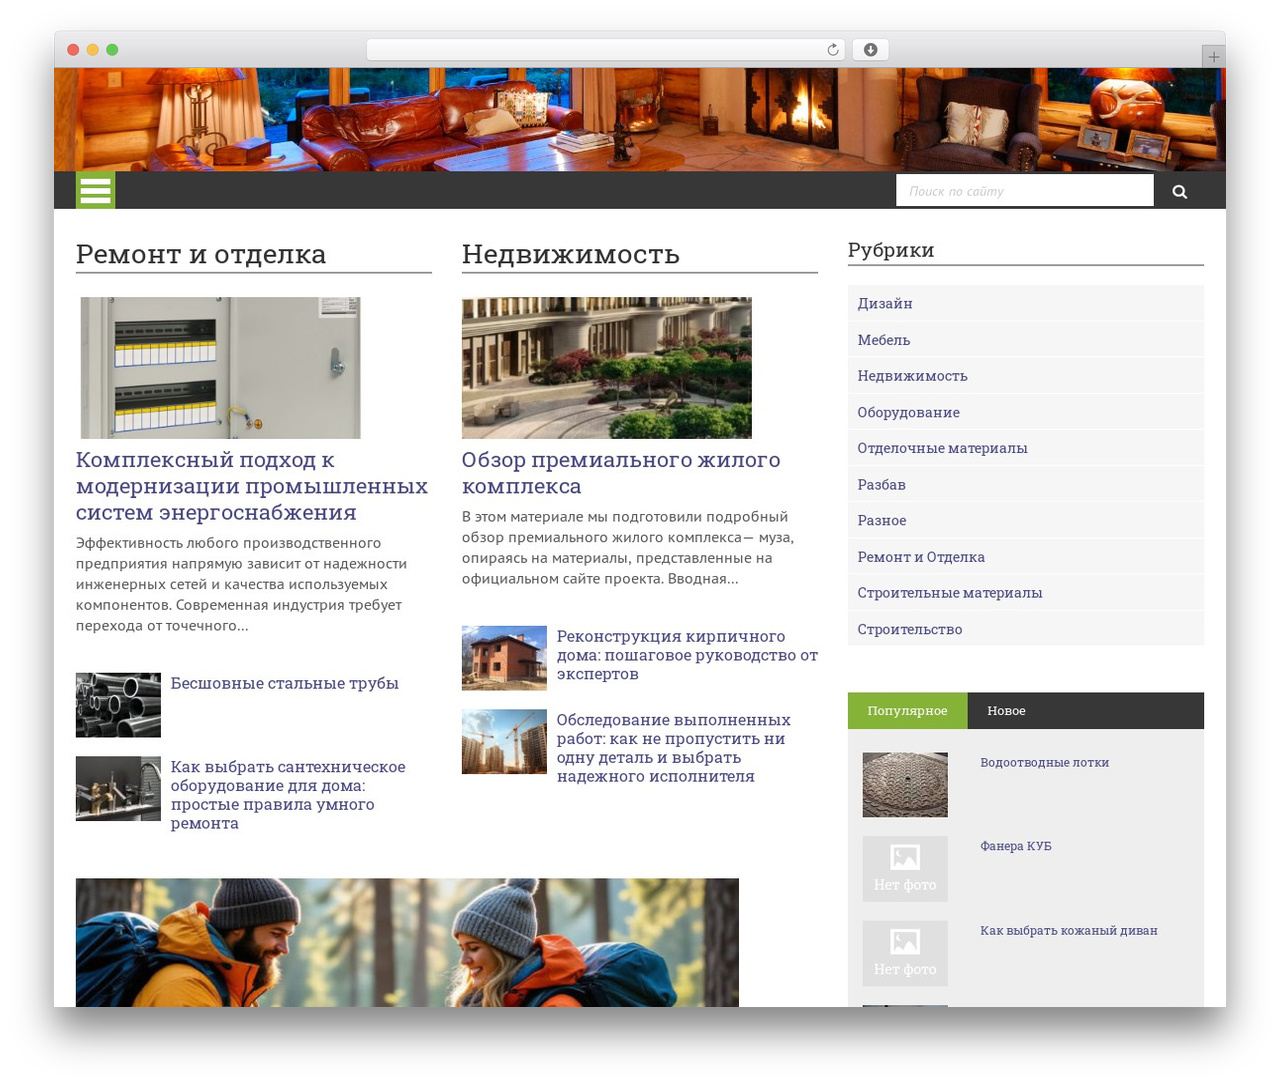The width and height of the screenshot is (1280, 1084).
Task: Click the steel pipes thumbnail
Action: coord(118,705)
